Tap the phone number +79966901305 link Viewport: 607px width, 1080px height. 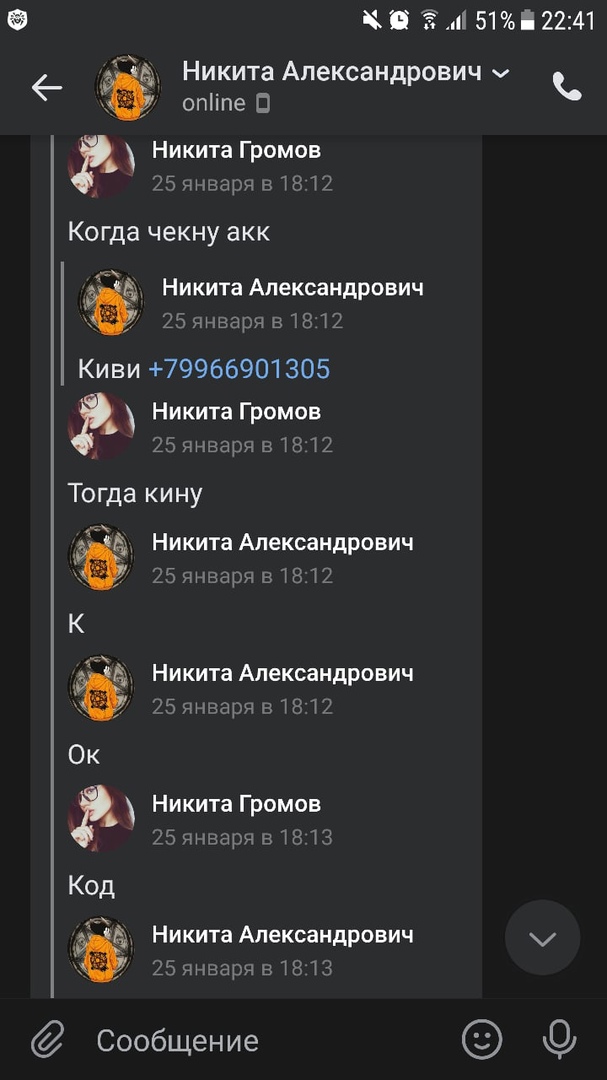tap(239, 369)
